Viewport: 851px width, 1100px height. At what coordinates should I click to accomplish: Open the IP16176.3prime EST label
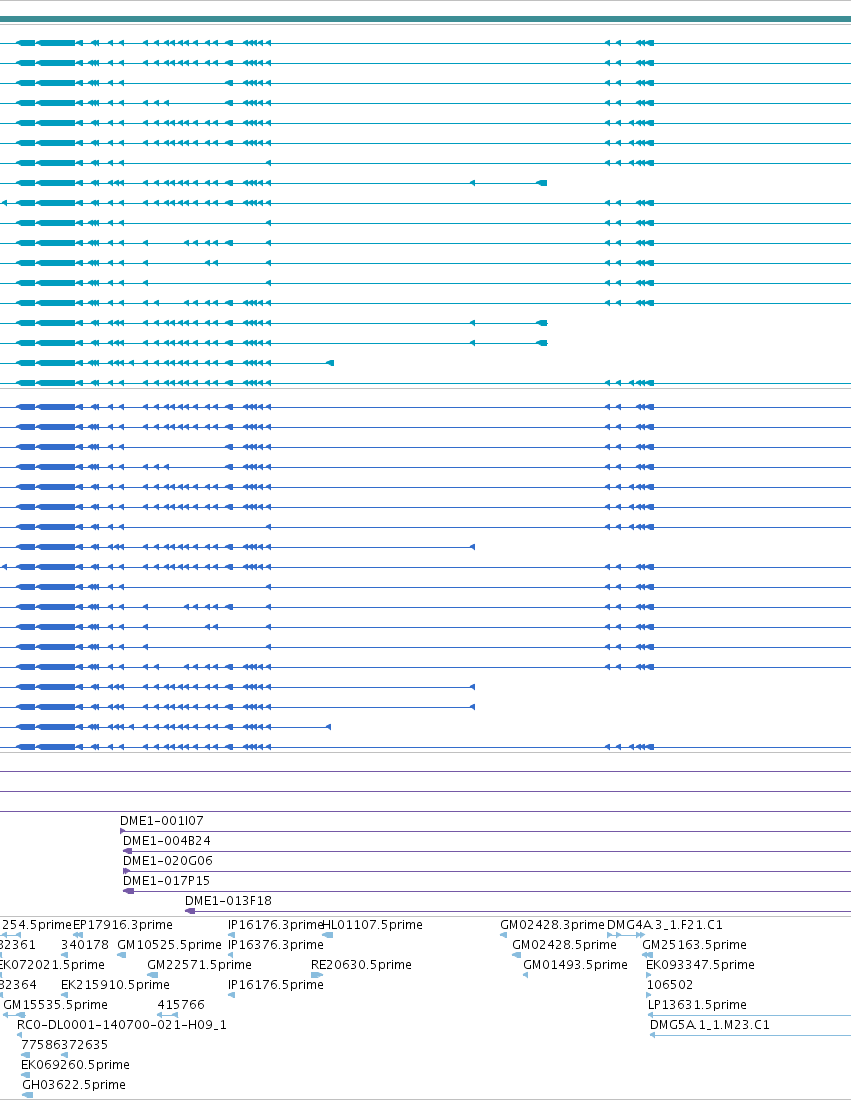tap(276, 925)
